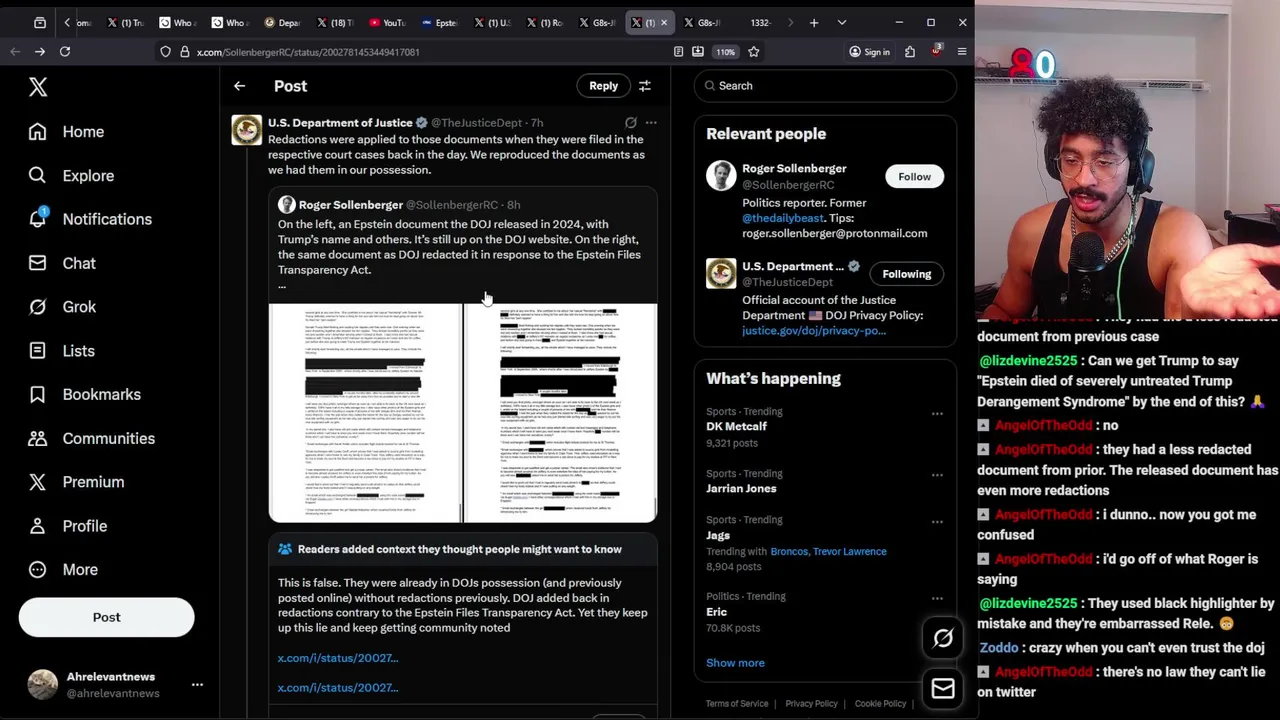Open @thedailybeast link in Roger's bio
The width and height of the screenshot is (1280, 720).
(782, 218)
